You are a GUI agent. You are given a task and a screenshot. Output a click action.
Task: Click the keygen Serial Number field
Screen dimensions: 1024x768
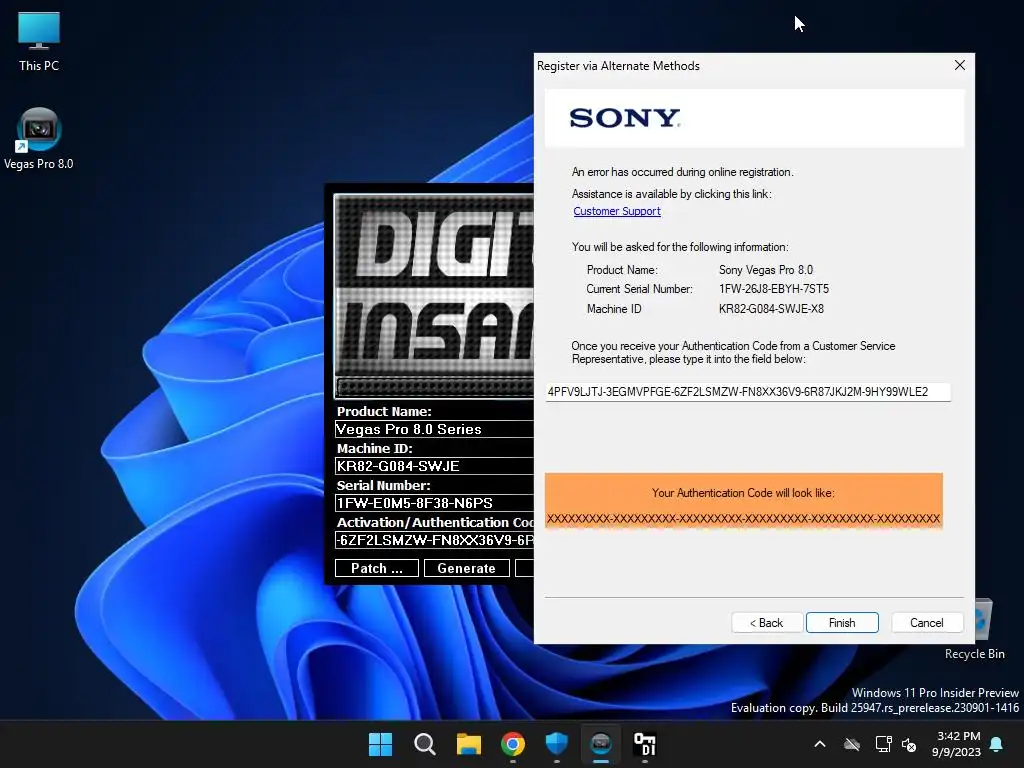click(x=434, y=503)
